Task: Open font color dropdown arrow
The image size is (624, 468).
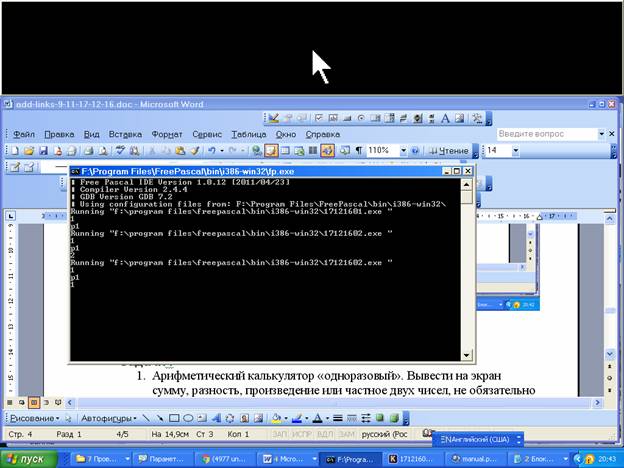Action: 327,418
